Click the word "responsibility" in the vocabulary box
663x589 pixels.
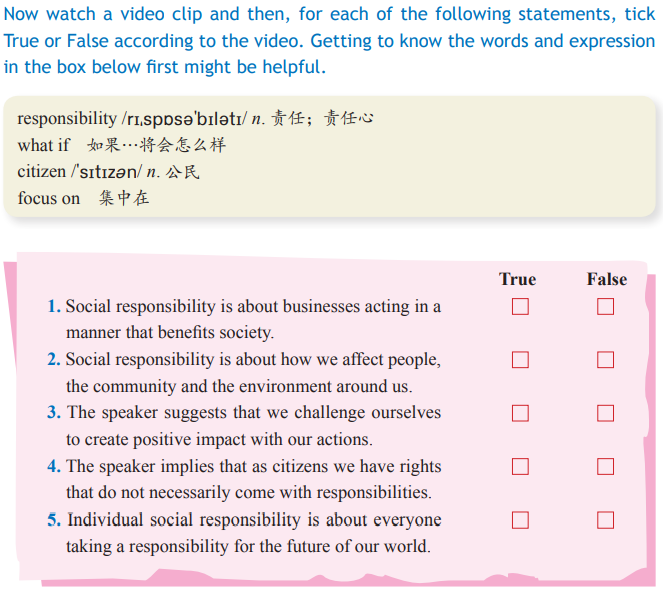[x=67, y=118]
